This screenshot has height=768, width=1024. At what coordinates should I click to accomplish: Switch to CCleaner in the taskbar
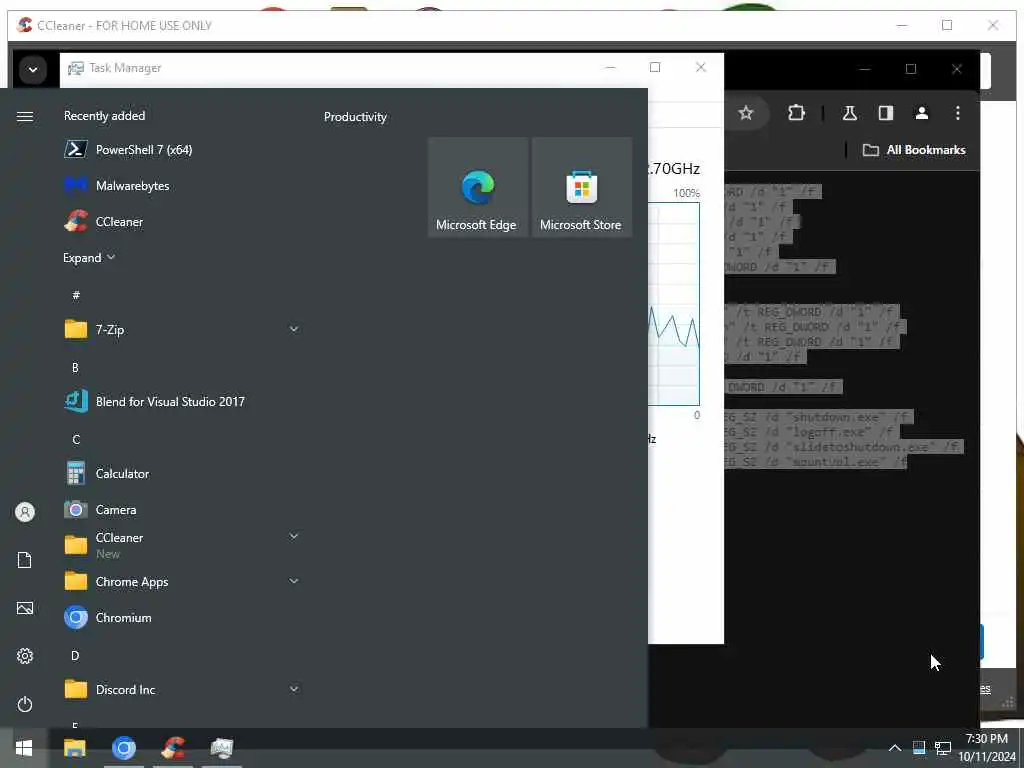coord(173,748)
